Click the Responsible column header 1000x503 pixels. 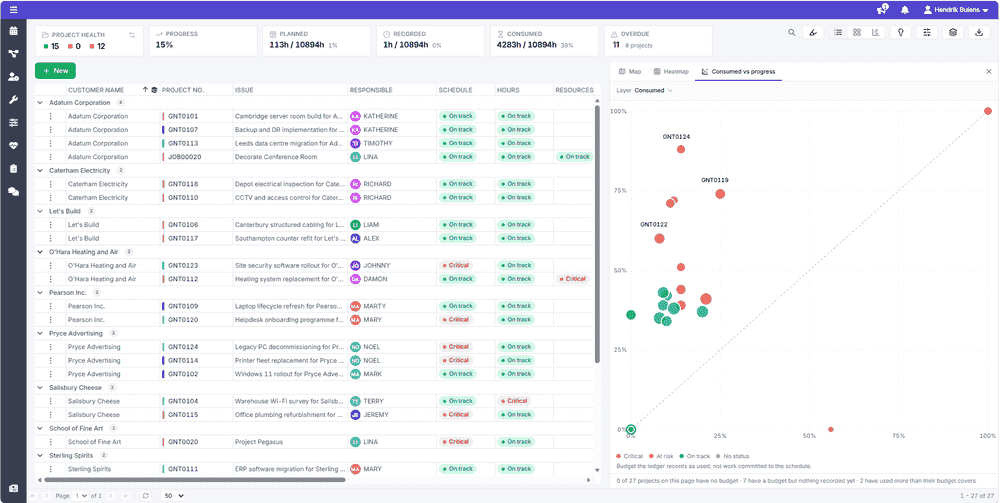tap(371, 90)
